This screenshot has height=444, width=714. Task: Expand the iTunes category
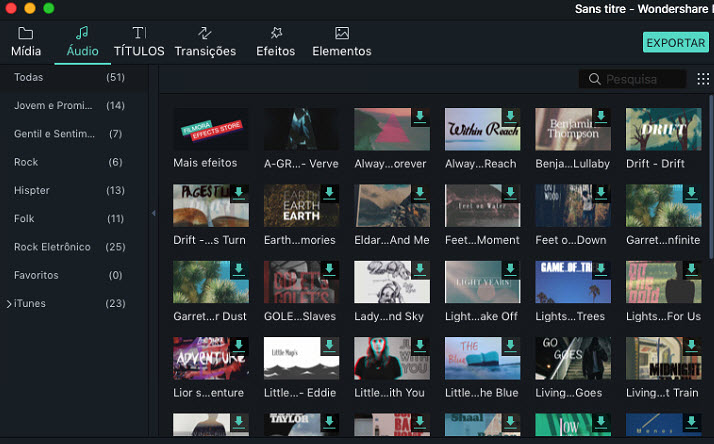coord(9,304)
